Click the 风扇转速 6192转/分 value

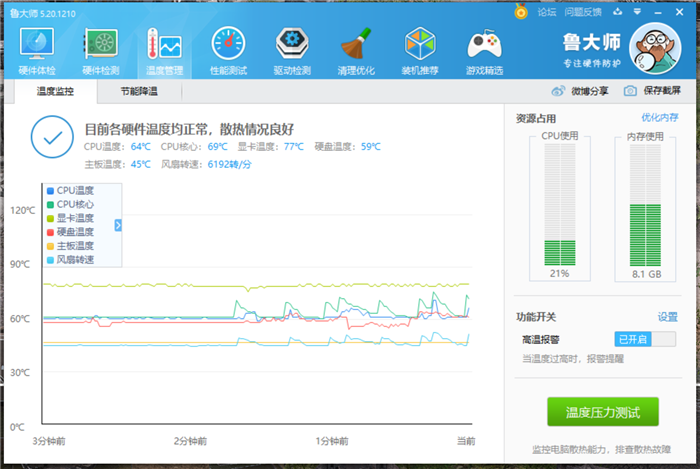point(229,165)
